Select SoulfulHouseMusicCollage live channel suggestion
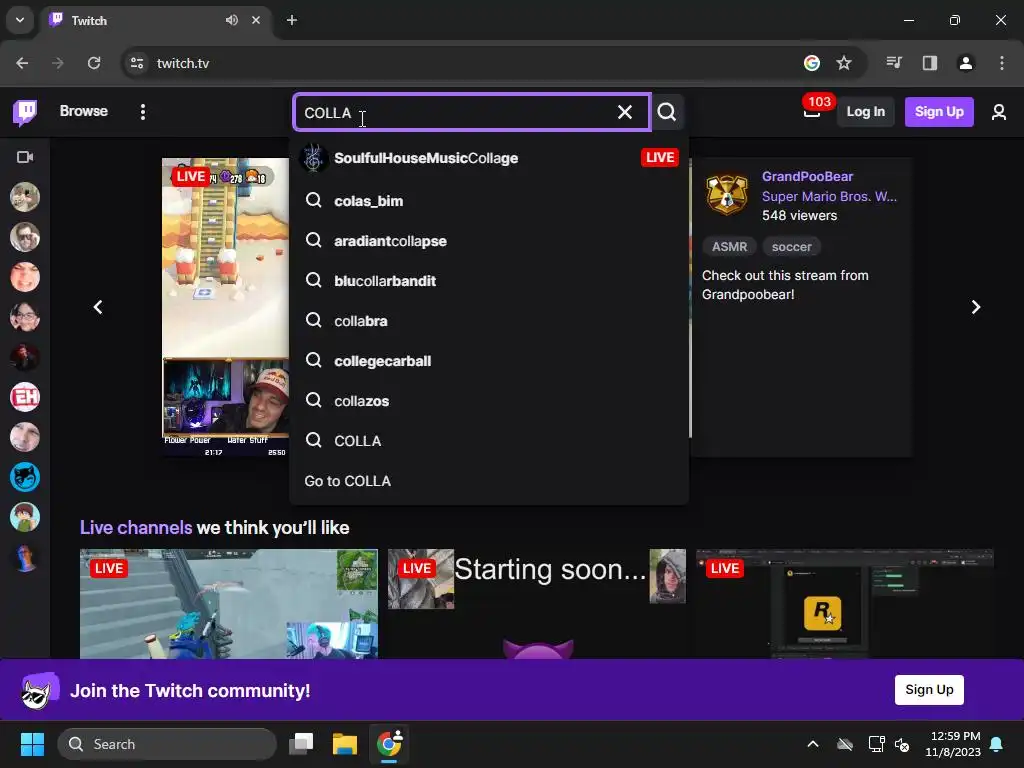 tap(489, 158)
